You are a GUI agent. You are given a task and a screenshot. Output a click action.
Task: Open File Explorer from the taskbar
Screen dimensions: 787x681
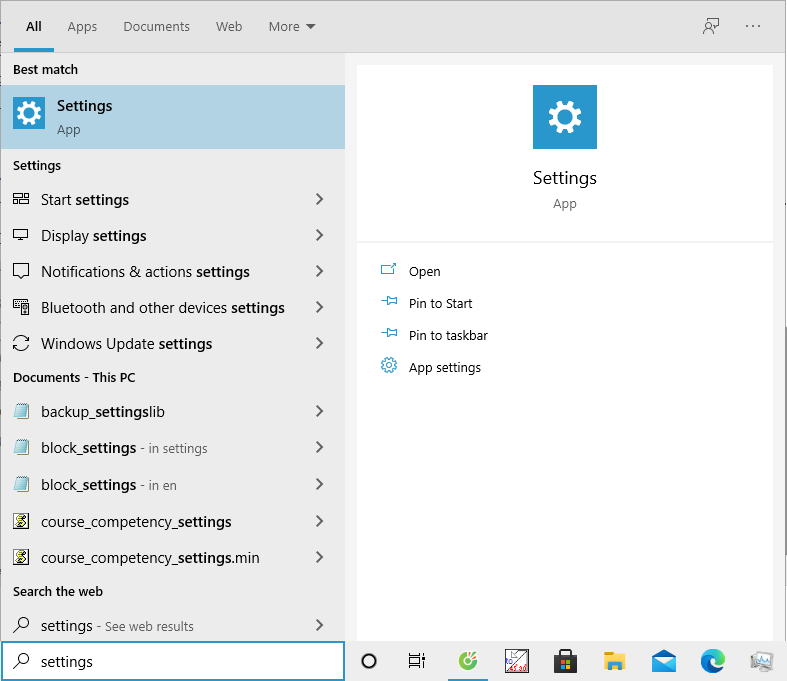pos(614,661)
